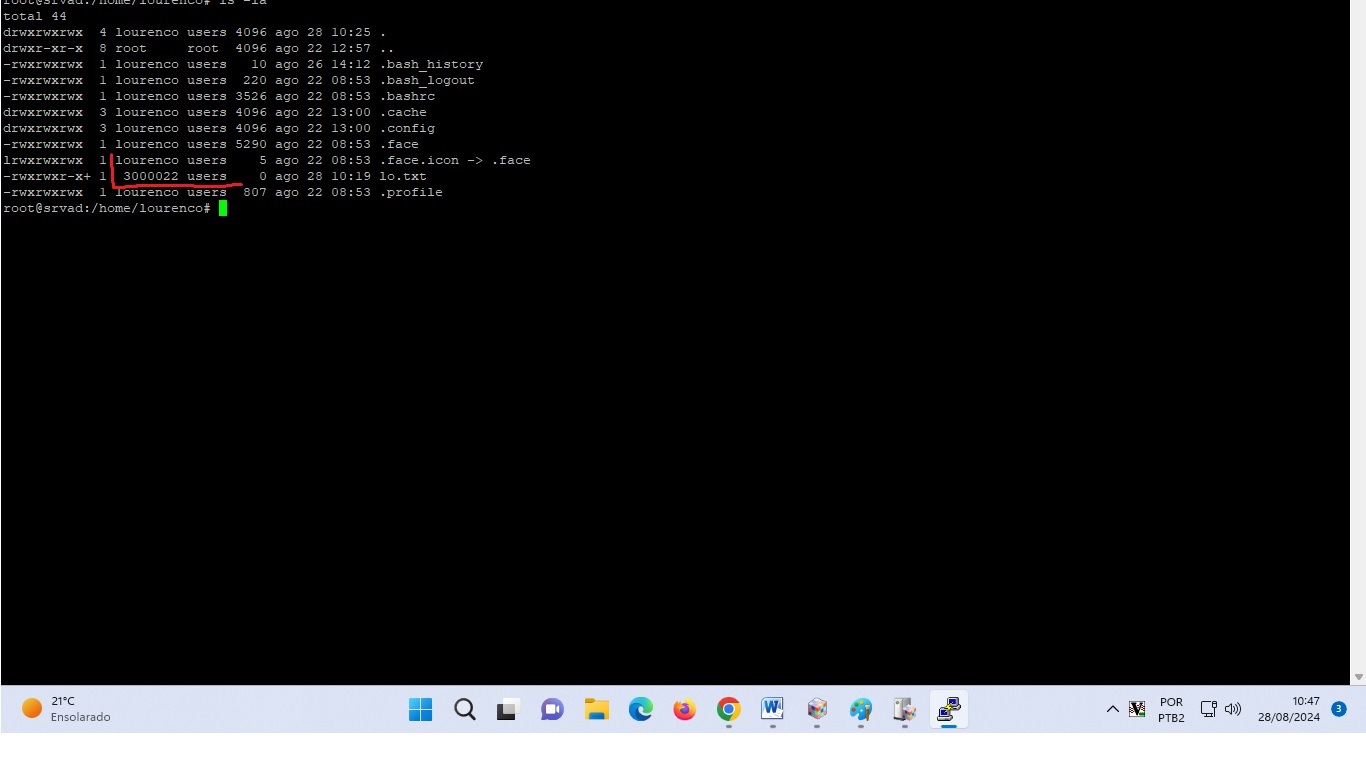Open the colored cube app in taskbar

tap(817, 709)
